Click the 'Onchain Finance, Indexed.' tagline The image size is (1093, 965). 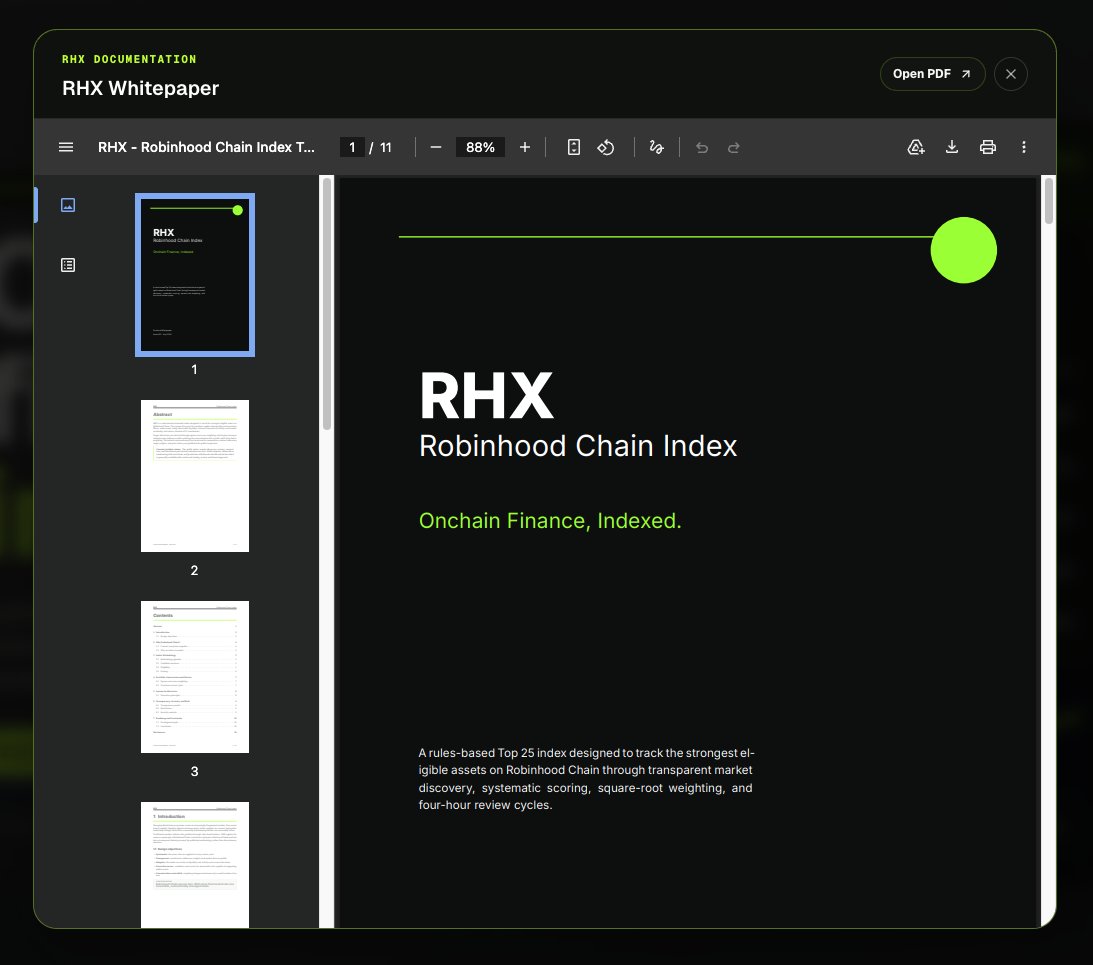[x=550, y=521]
